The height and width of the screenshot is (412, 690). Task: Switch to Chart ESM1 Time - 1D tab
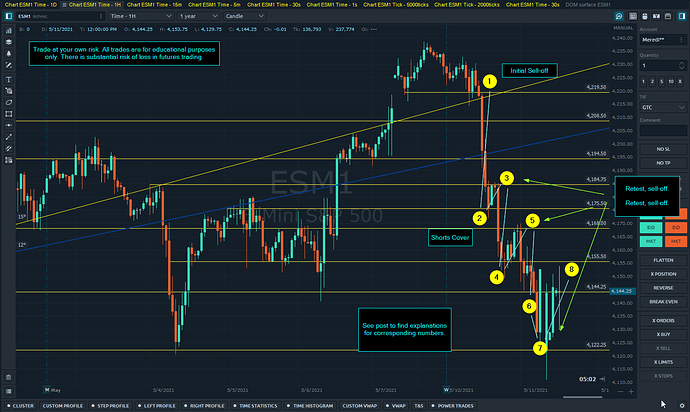click(30, 4)
